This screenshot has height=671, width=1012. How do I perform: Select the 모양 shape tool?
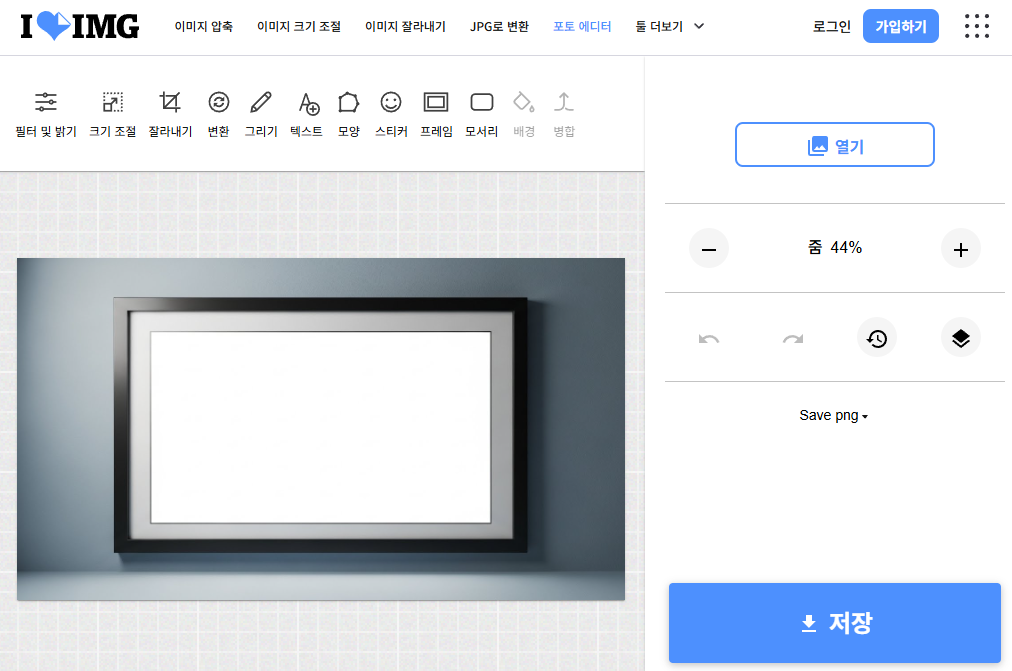point(347,110)
